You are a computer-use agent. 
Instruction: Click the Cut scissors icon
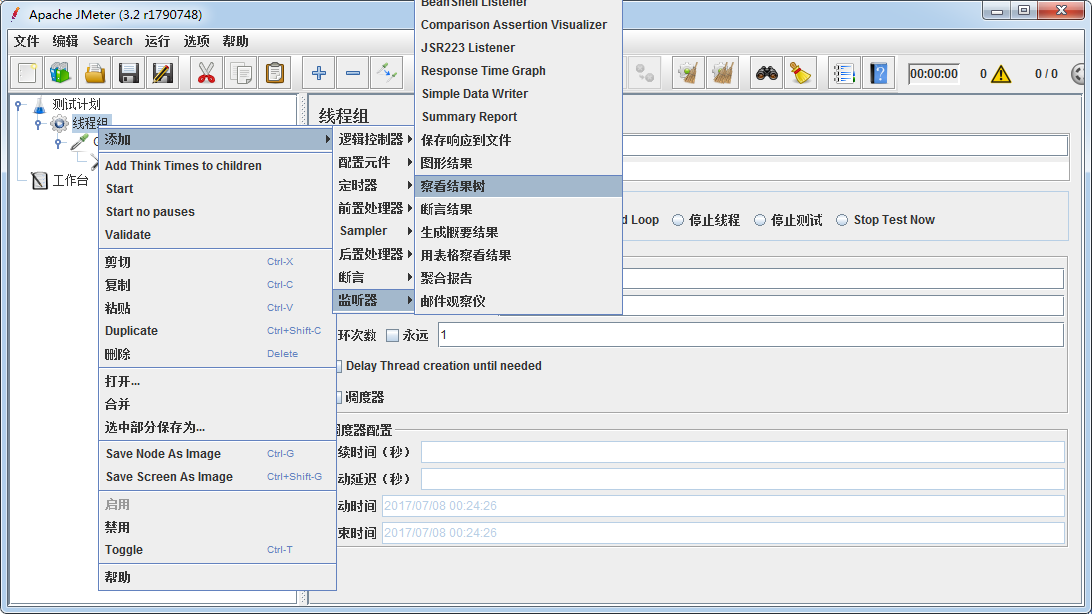[206, 73]
